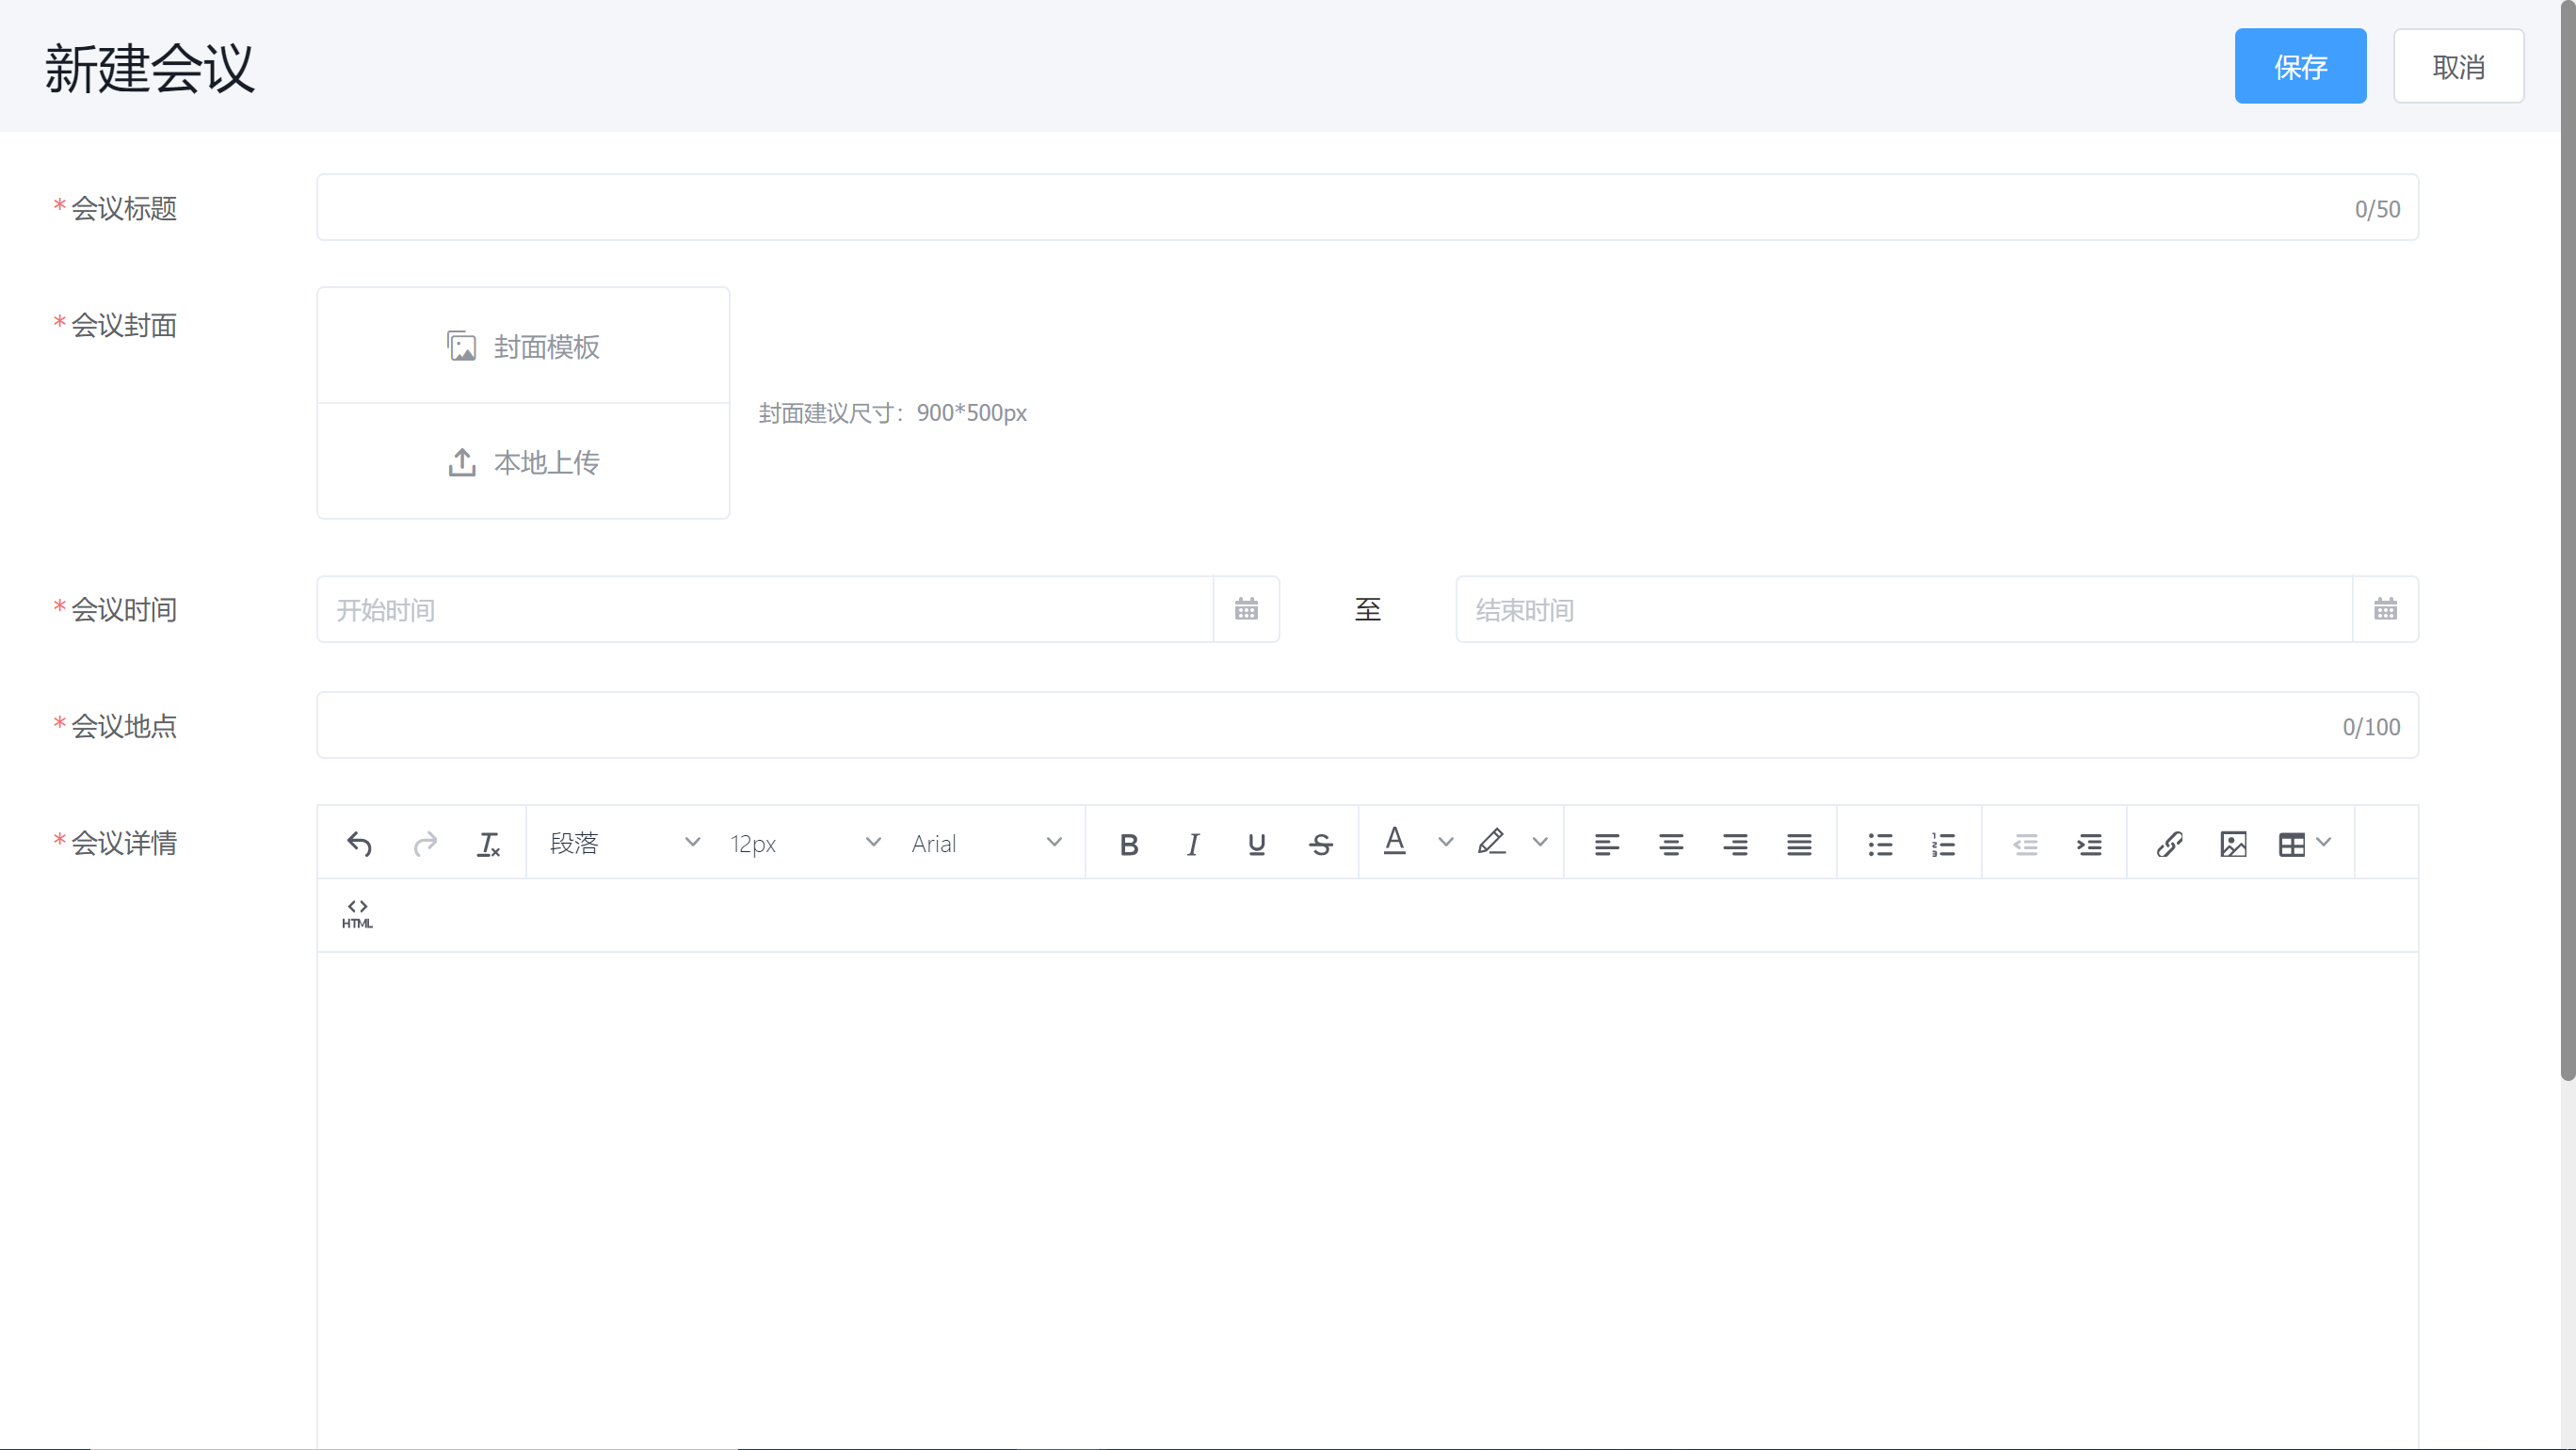
Task: Align text left
Action: point(1607,844)
